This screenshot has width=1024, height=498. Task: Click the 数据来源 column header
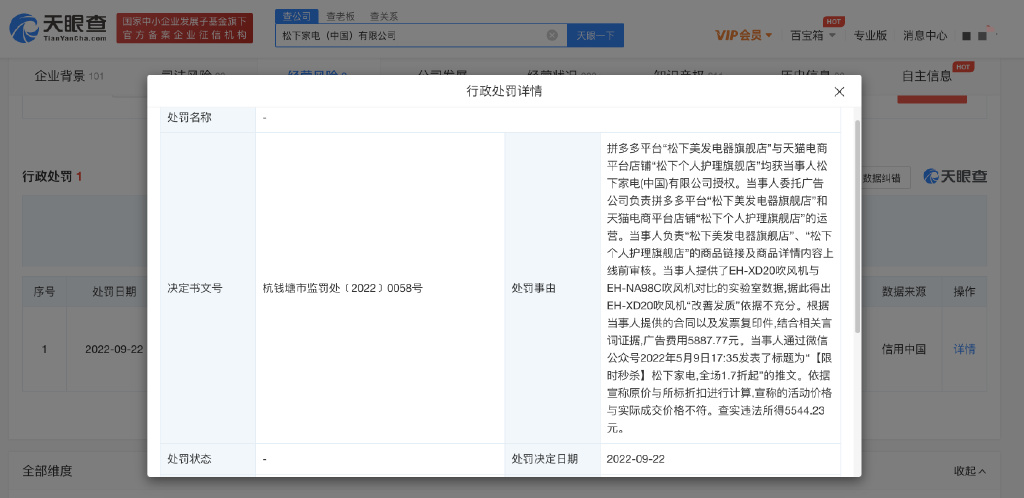[x=904, y=292]
